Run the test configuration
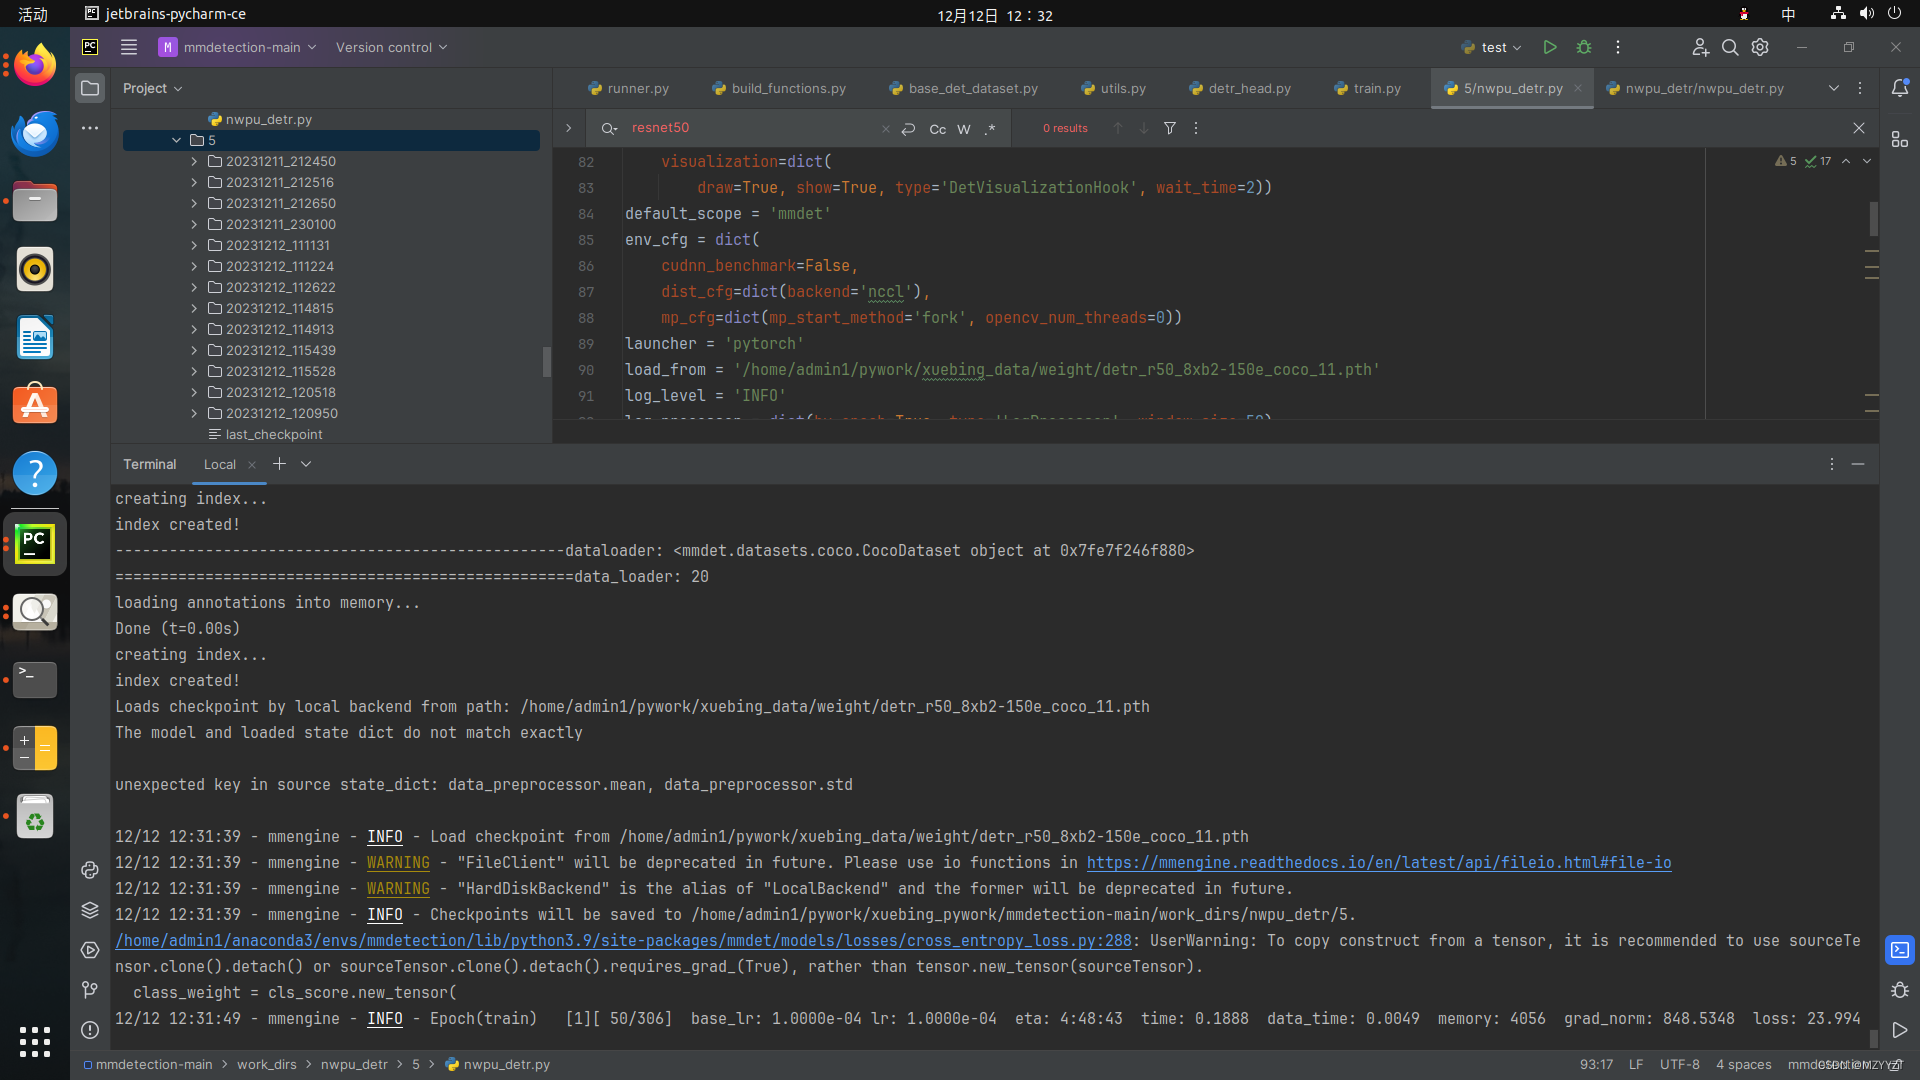This screenshot has height=1080, width=1920. tap(1549, 47)
